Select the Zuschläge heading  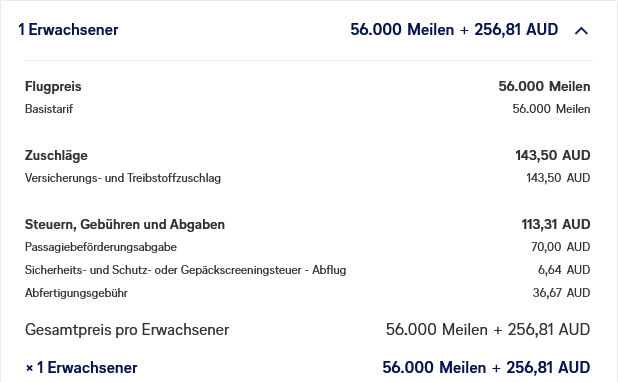point(56,155)
